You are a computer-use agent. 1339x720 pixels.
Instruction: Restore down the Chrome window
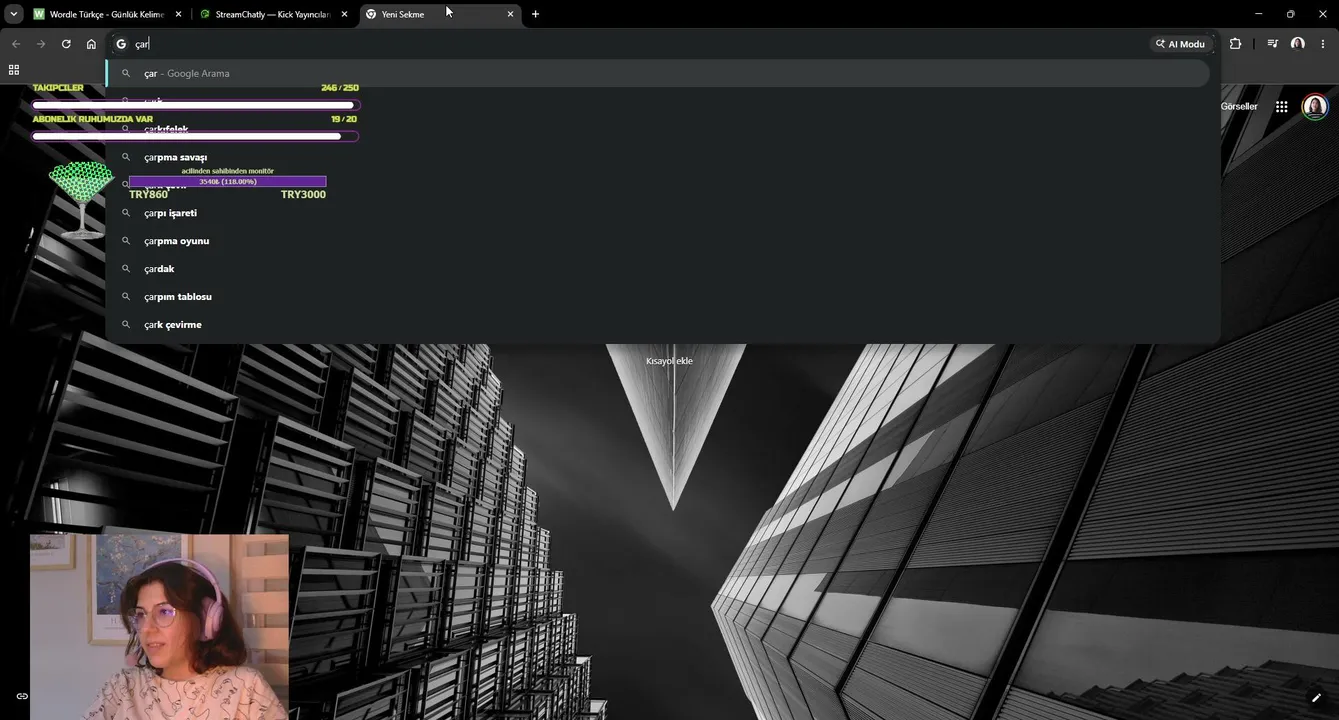pos(1290,14)
